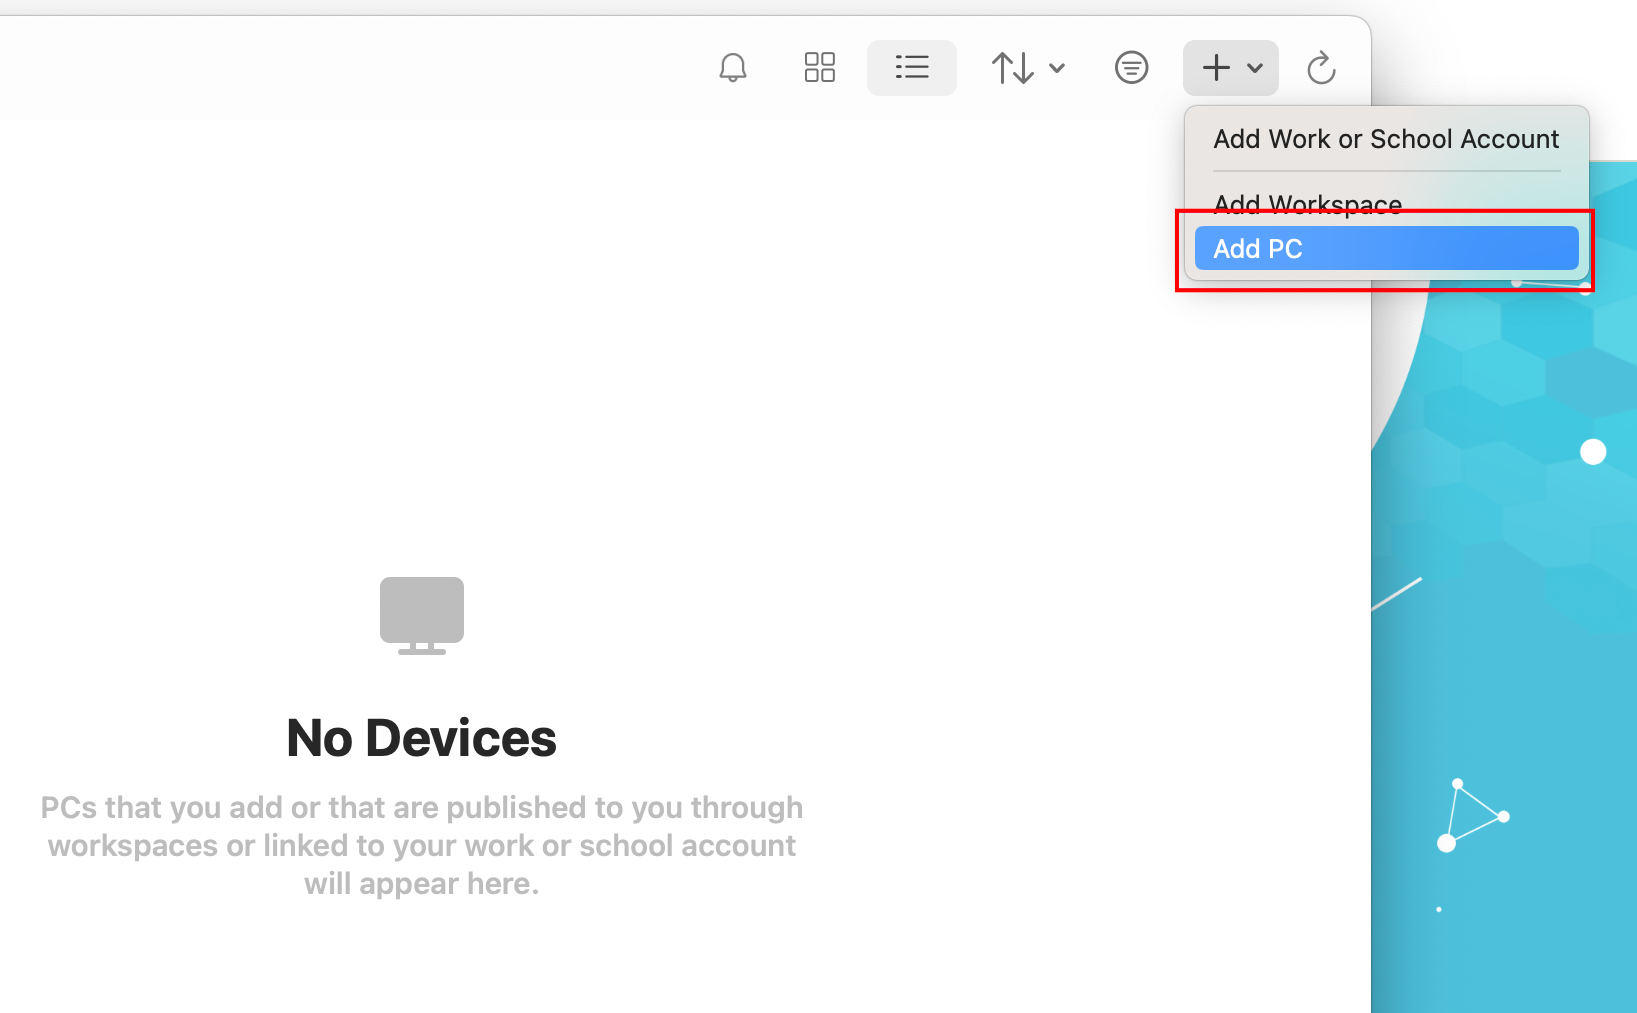Click the description text under No Devices
1637x1013 pixels.
click(x=421, y=845)
